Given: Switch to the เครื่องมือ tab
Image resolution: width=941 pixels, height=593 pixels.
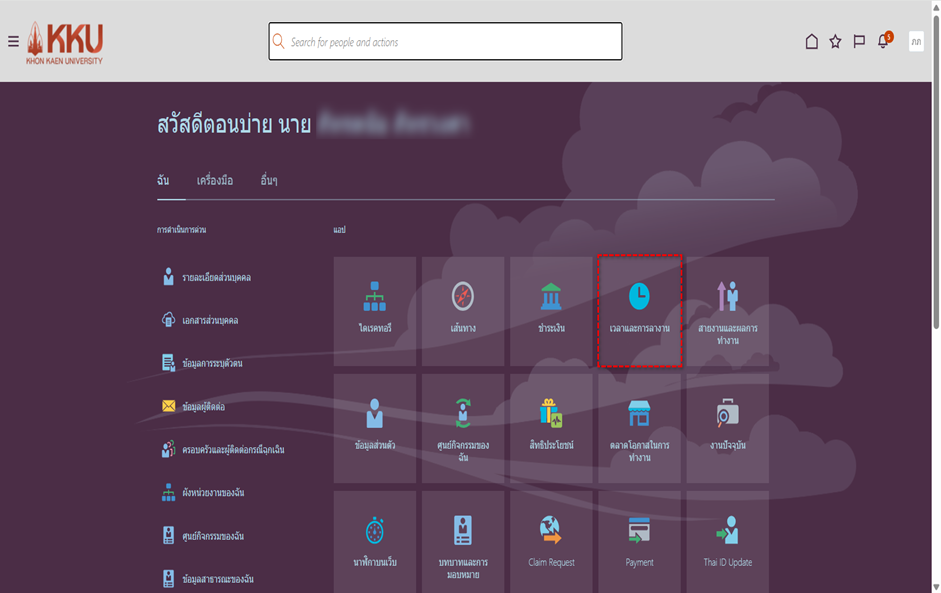Looking at the screenshot, I should [214, 181].
